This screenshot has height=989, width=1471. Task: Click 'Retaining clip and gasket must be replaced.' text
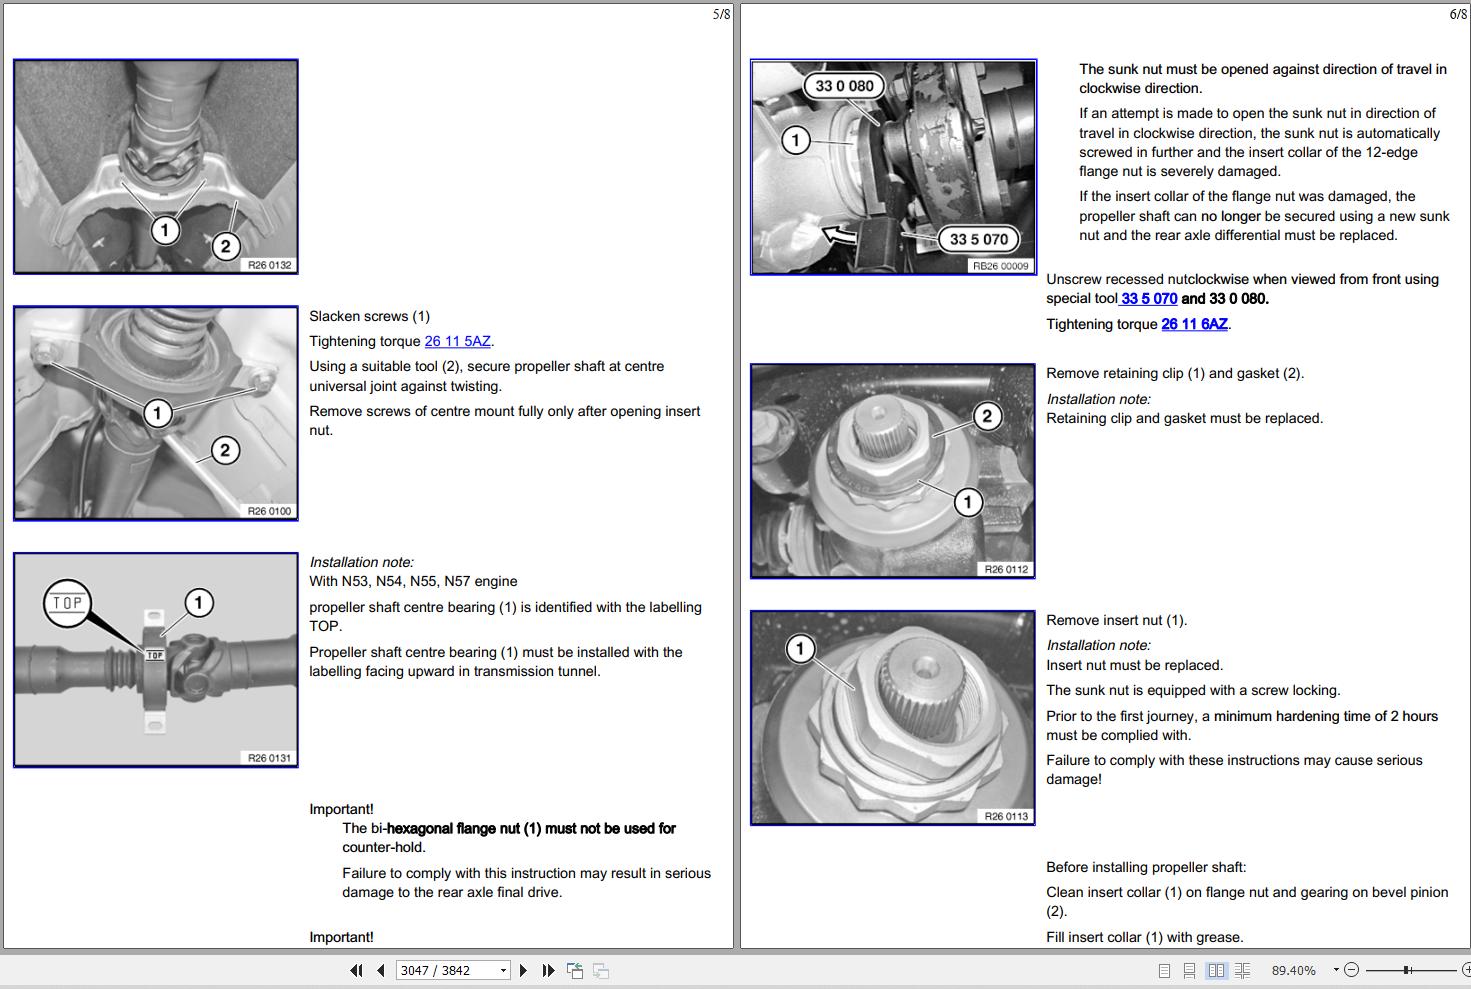(1184, 418)
